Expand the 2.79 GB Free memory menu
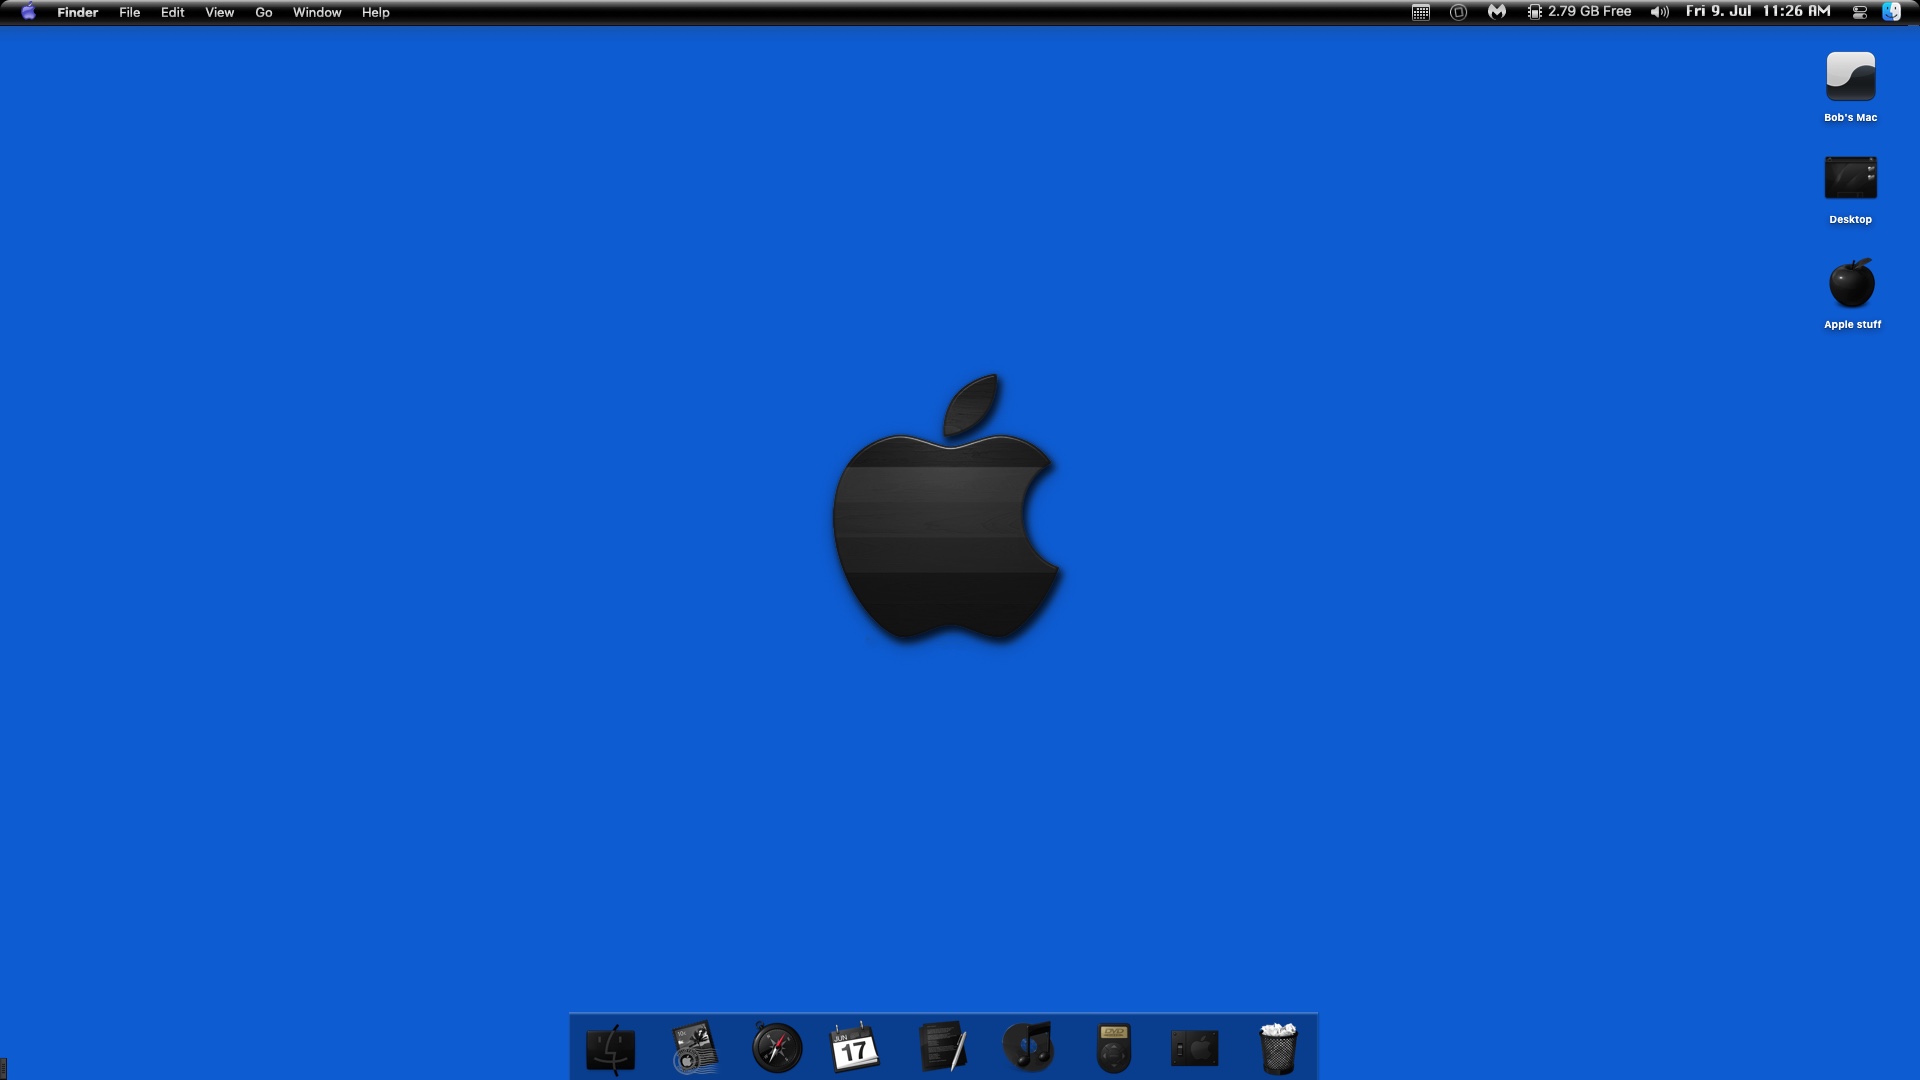This screenshot has height=1080, width=1920. tap(1579, 12)
